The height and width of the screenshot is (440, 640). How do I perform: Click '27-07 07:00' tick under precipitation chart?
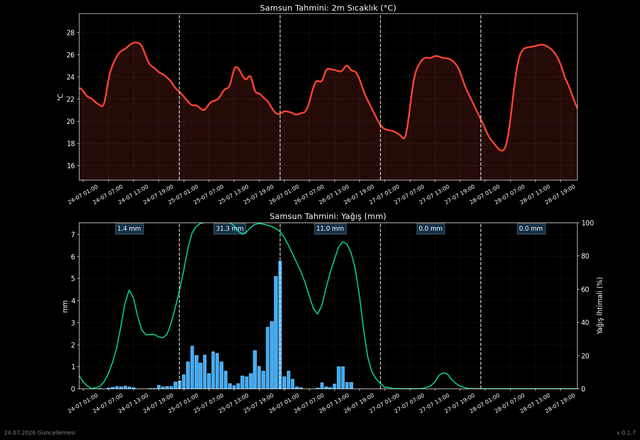(409, 404)
